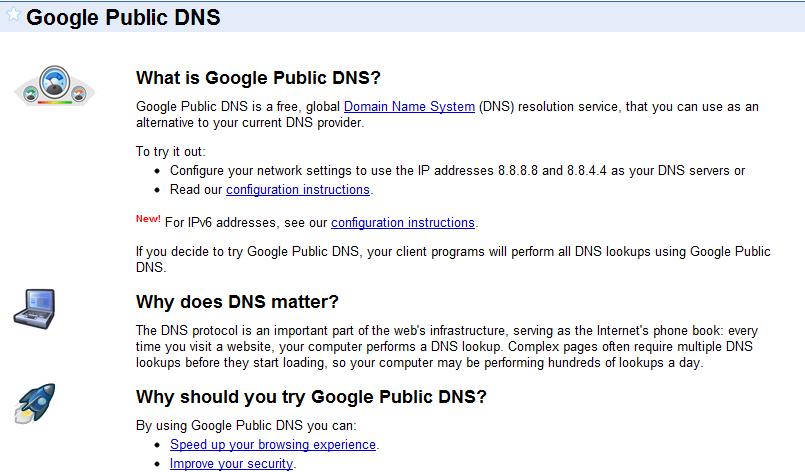Click the speedometer gauge icon
The height and width of the screenshot is (472, 805).
click(x=54, y=88)
